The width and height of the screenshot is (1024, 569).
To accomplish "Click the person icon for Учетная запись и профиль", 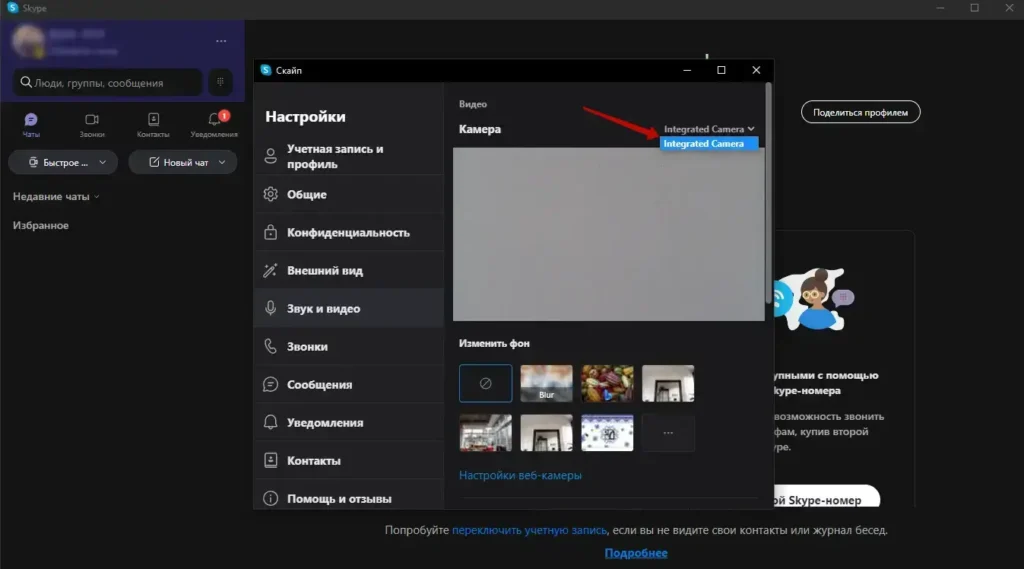I will 270,156.
